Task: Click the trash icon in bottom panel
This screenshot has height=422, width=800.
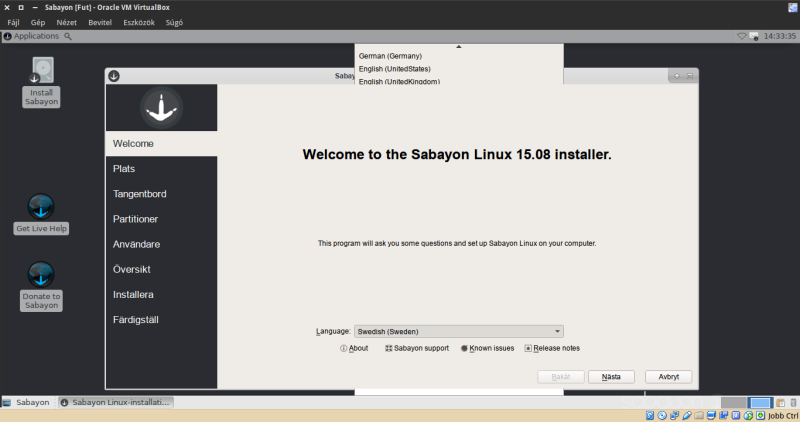Action: tap(793, 403)
